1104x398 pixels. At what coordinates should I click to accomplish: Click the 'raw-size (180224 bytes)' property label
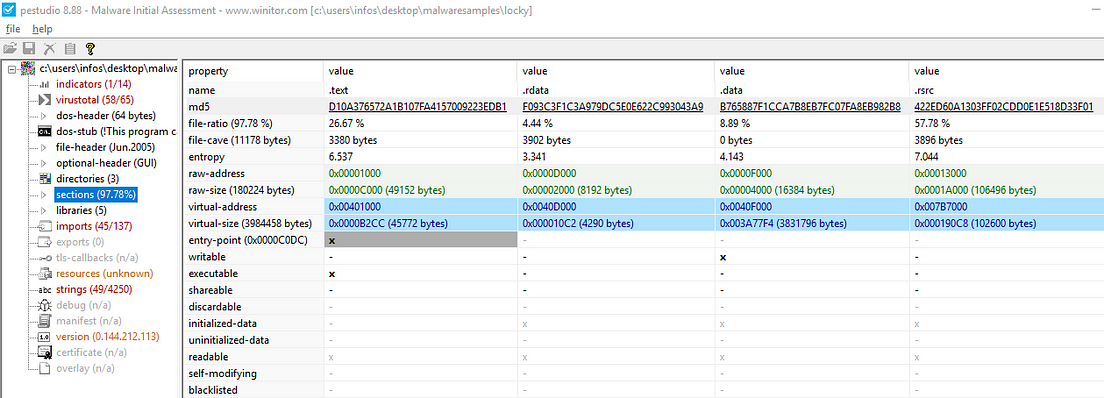click(242, 190)
